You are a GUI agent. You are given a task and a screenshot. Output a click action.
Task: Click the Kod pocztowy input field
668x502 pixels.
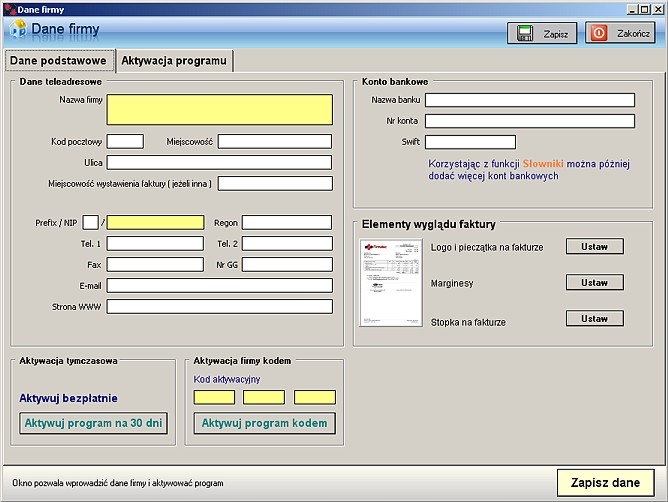(125, 142)
